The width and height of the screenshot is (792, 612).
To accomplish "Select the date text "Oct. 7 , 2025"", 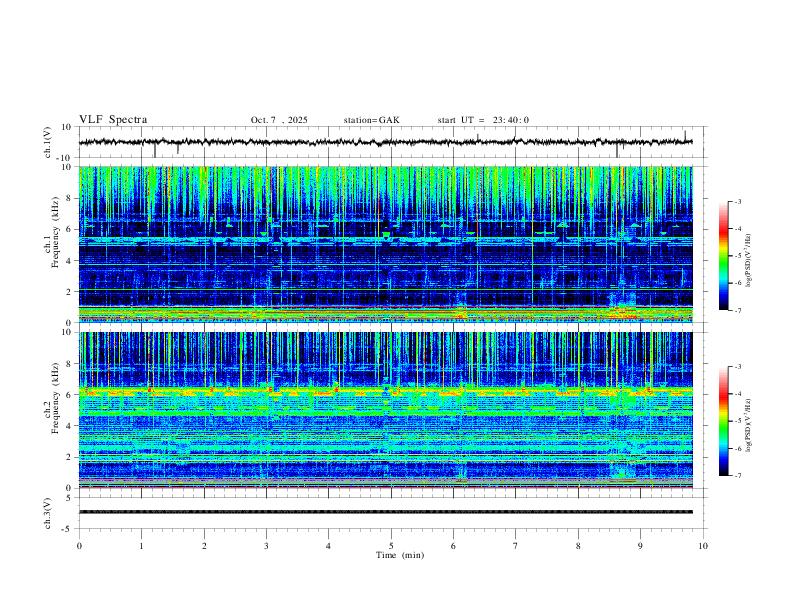I will coord(279,120).
